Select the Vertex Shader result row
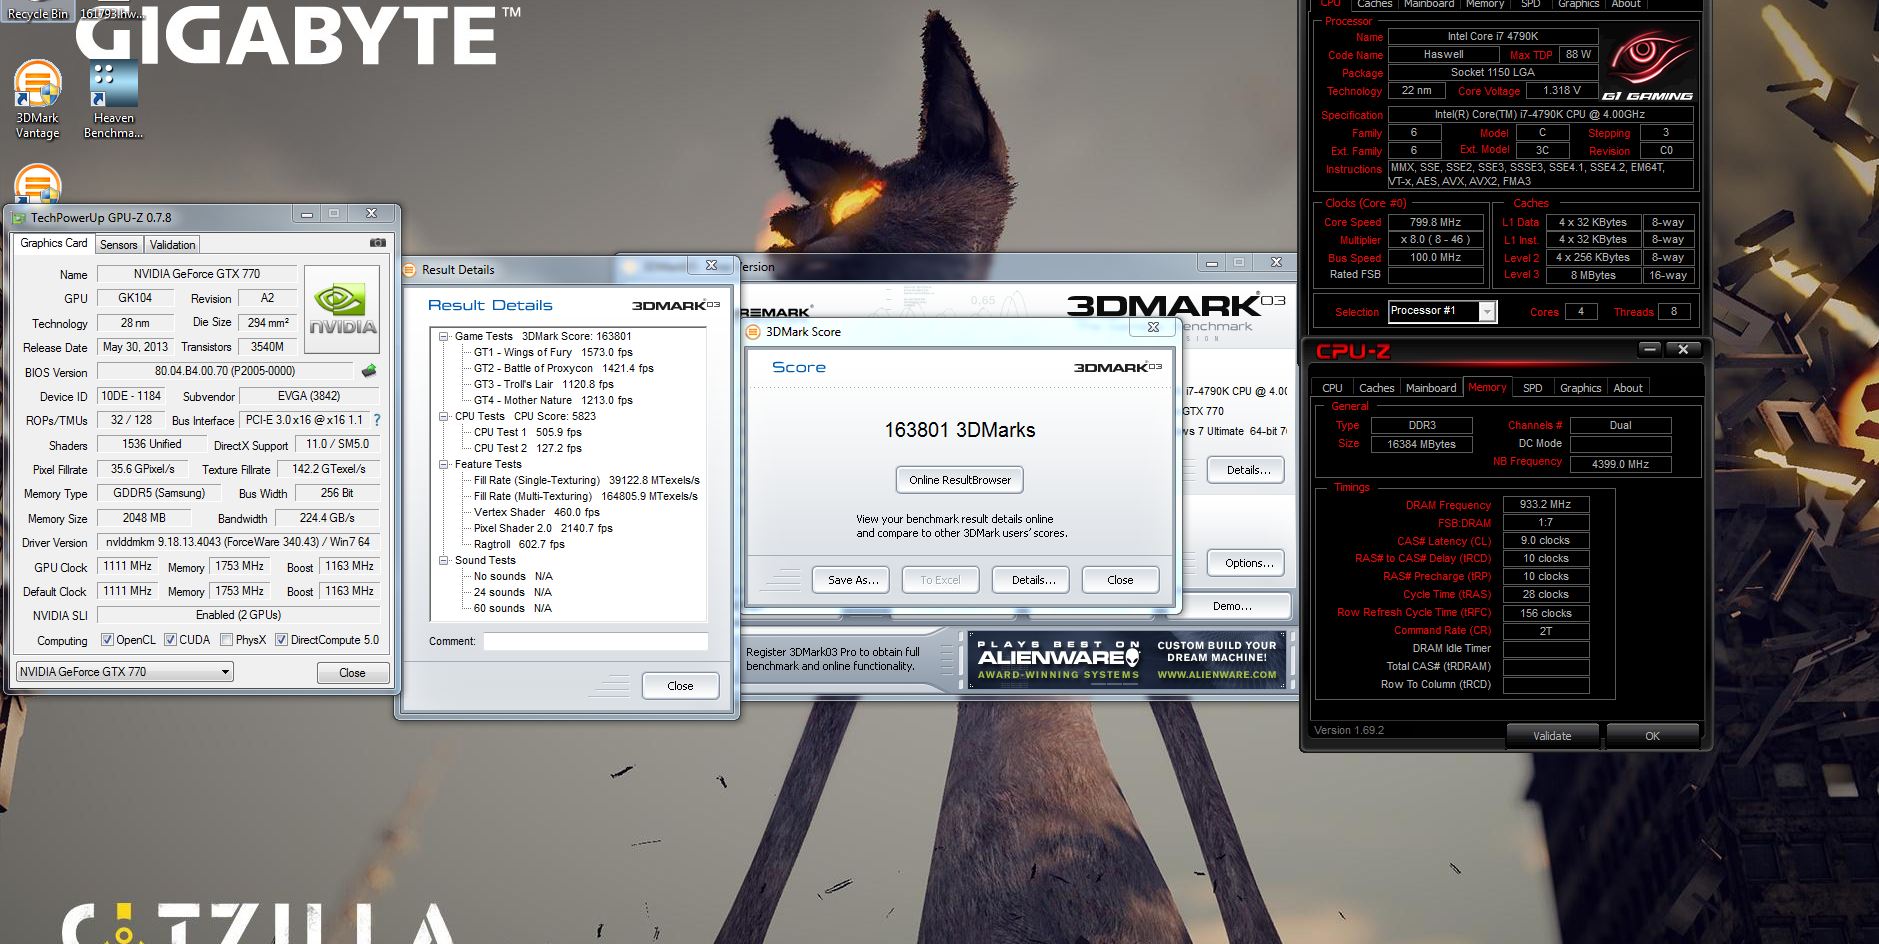Image resolution: width=1879 pixels, height=944 pixels. click(x=537, y=513)
